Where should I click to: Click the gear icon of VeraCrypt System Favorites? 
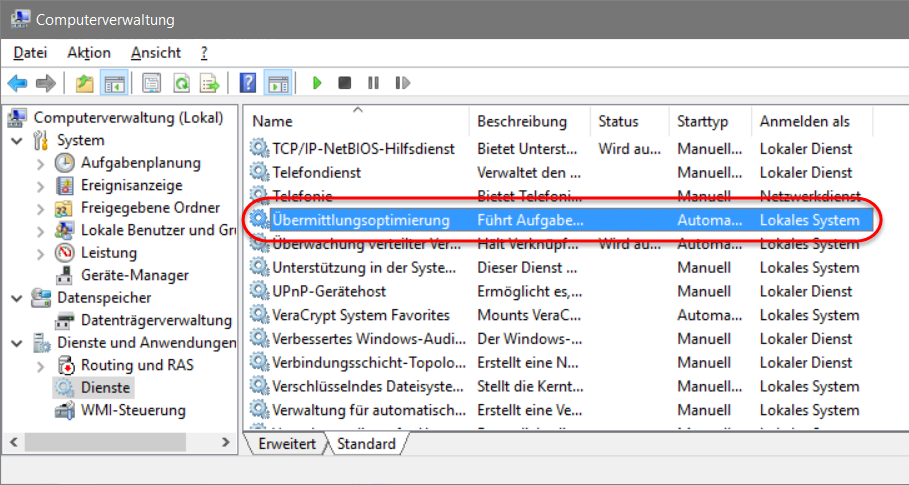259,315
